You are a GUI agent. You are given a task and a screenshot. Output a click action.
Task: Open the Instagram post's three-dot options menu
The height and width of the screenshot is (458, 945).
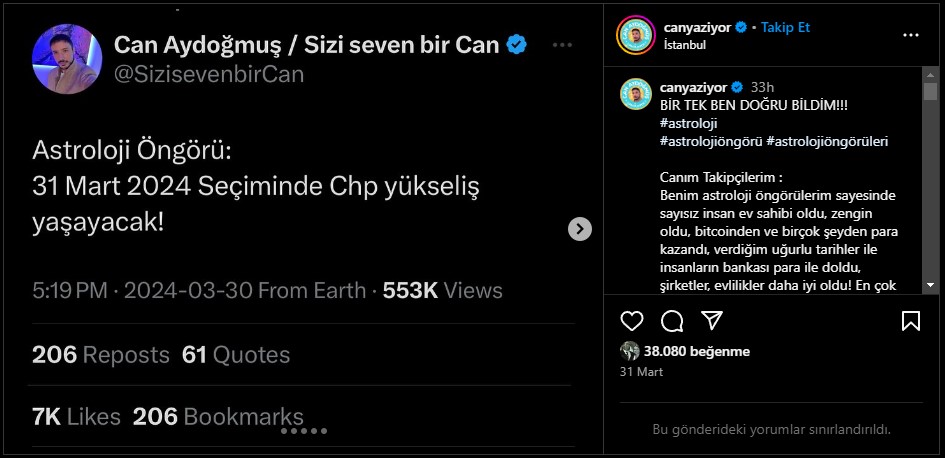click(910, 35)
